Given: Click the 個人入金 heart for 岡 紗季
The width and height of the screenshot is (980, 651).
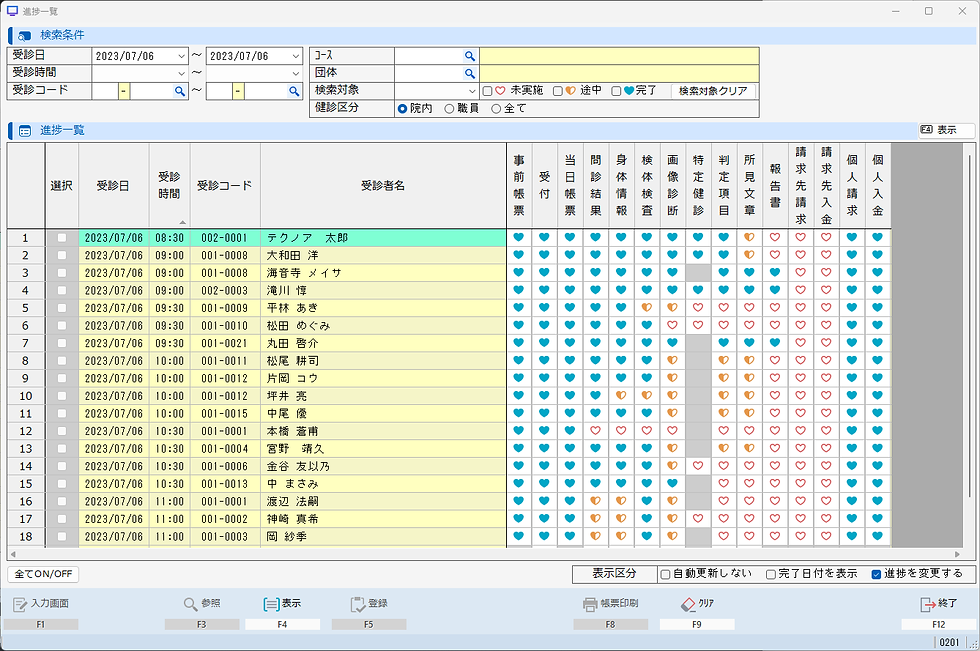Looking at the screenshot, I should coord(878,536).
